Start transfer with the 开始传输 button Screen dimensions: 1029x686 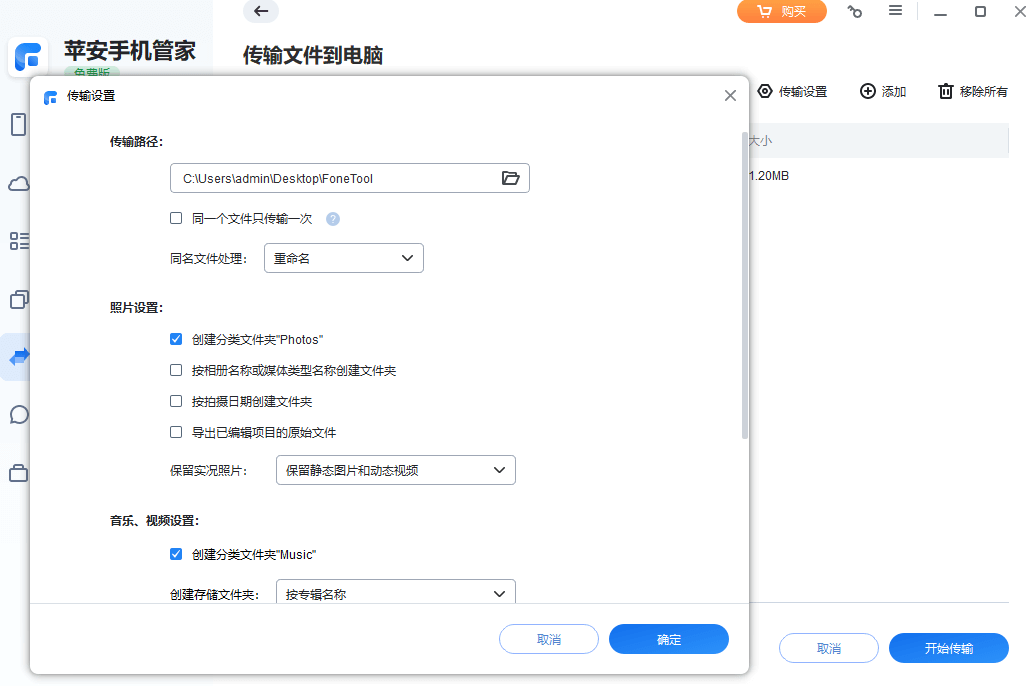click(947, 648)
